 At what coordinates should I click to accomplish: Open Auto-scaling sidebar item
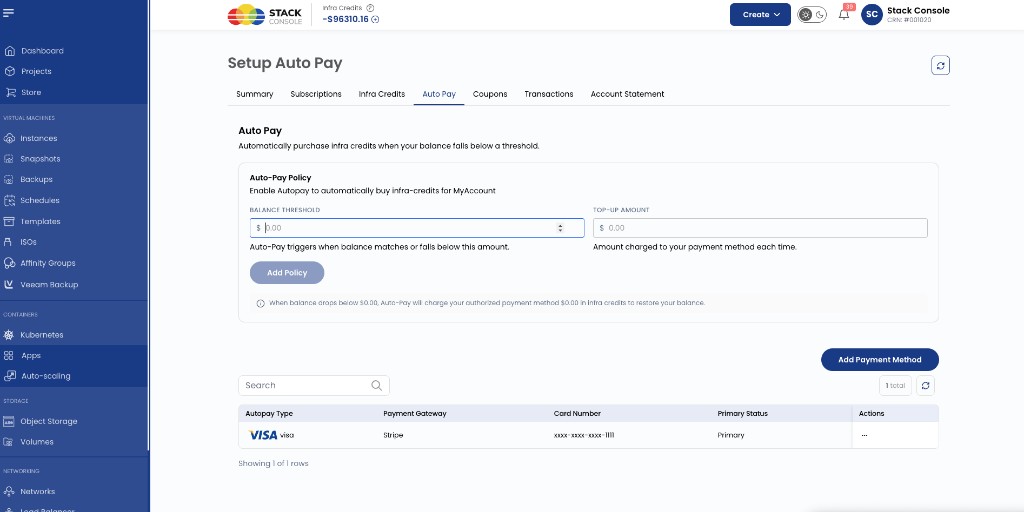45,376
